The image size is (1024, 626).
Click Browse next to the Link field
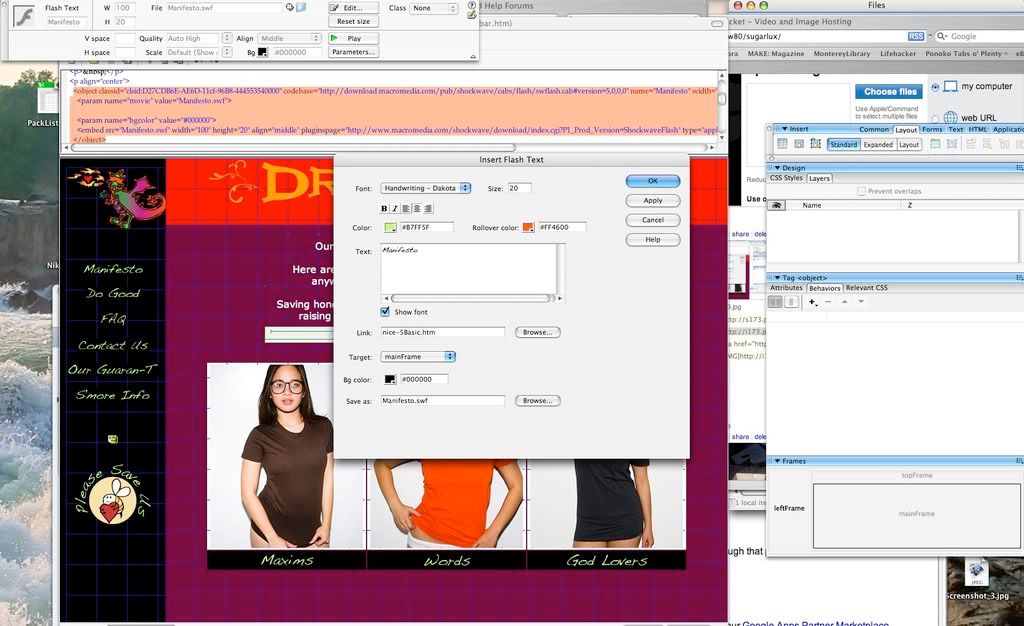[537, 332]
